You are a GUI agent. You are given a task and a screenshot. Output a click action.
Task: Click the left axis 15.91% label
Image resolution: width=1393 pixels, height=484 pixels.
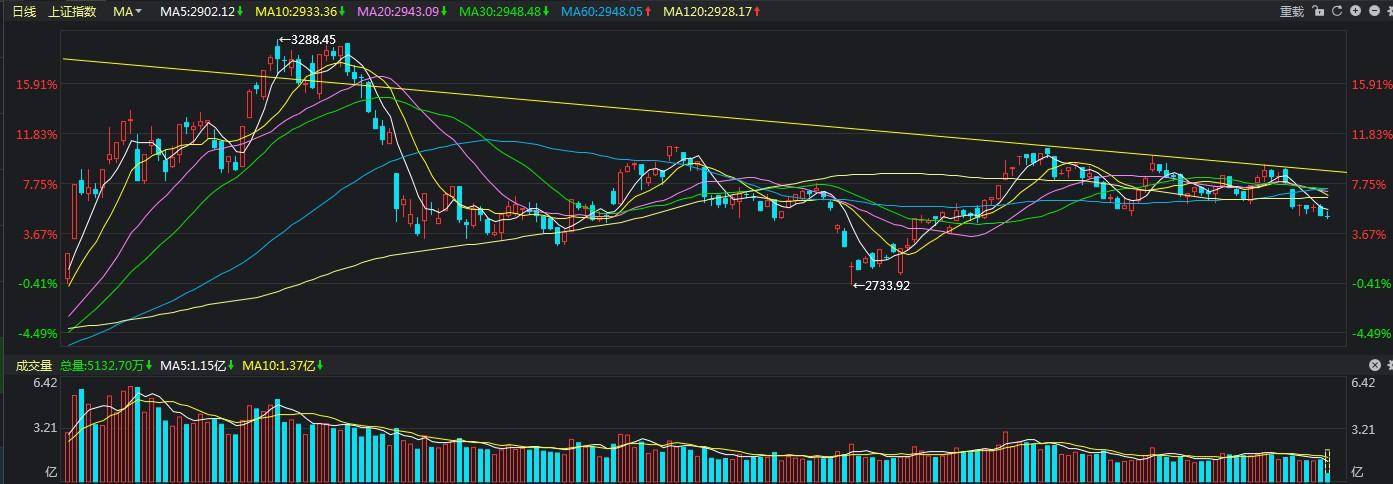click(x=36, y=85)
